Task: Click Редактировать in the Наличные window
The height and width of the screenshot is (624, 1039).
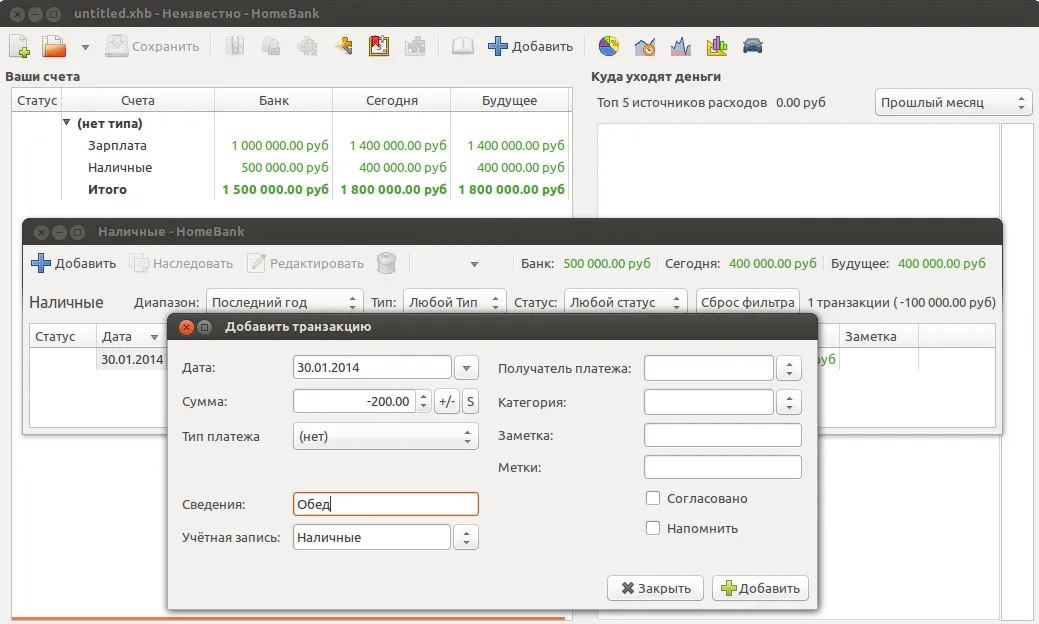Action: coord(305,264)
